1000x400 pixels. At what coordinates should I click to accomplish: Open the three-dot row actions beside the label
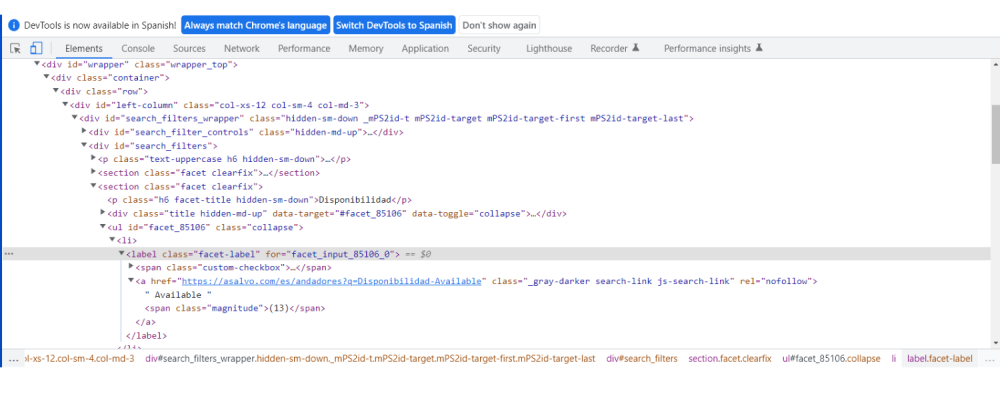(x=9, y=254)
